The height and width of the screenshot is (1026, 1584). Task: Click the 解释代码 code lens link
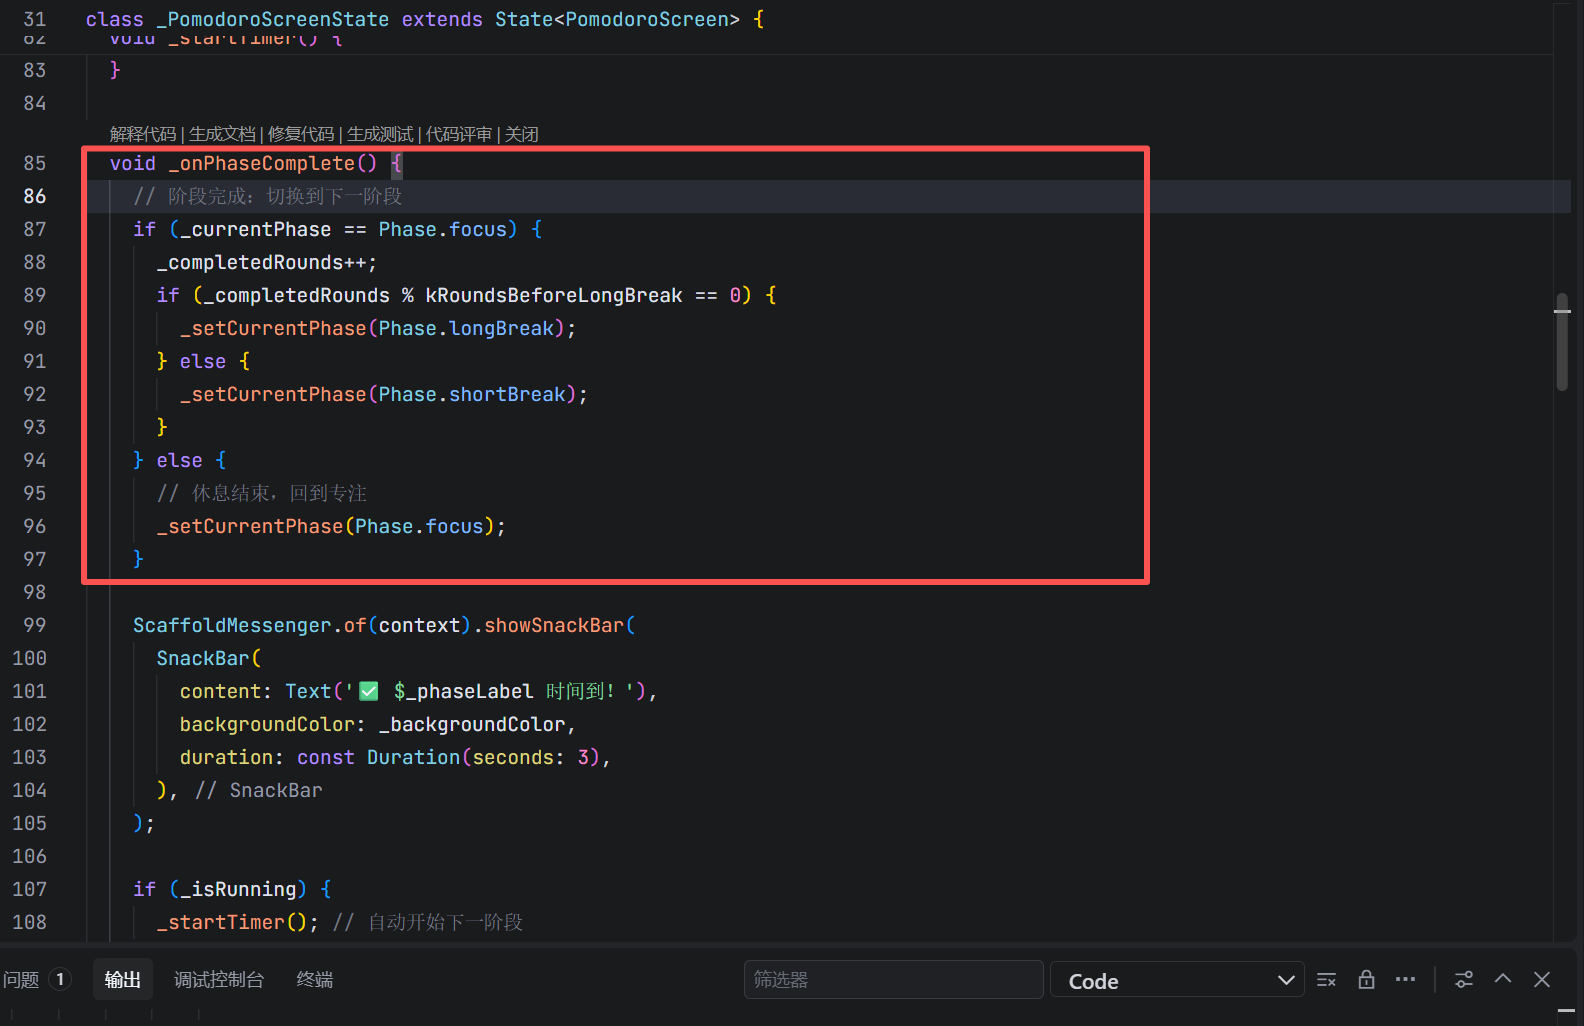coord(143,134)
